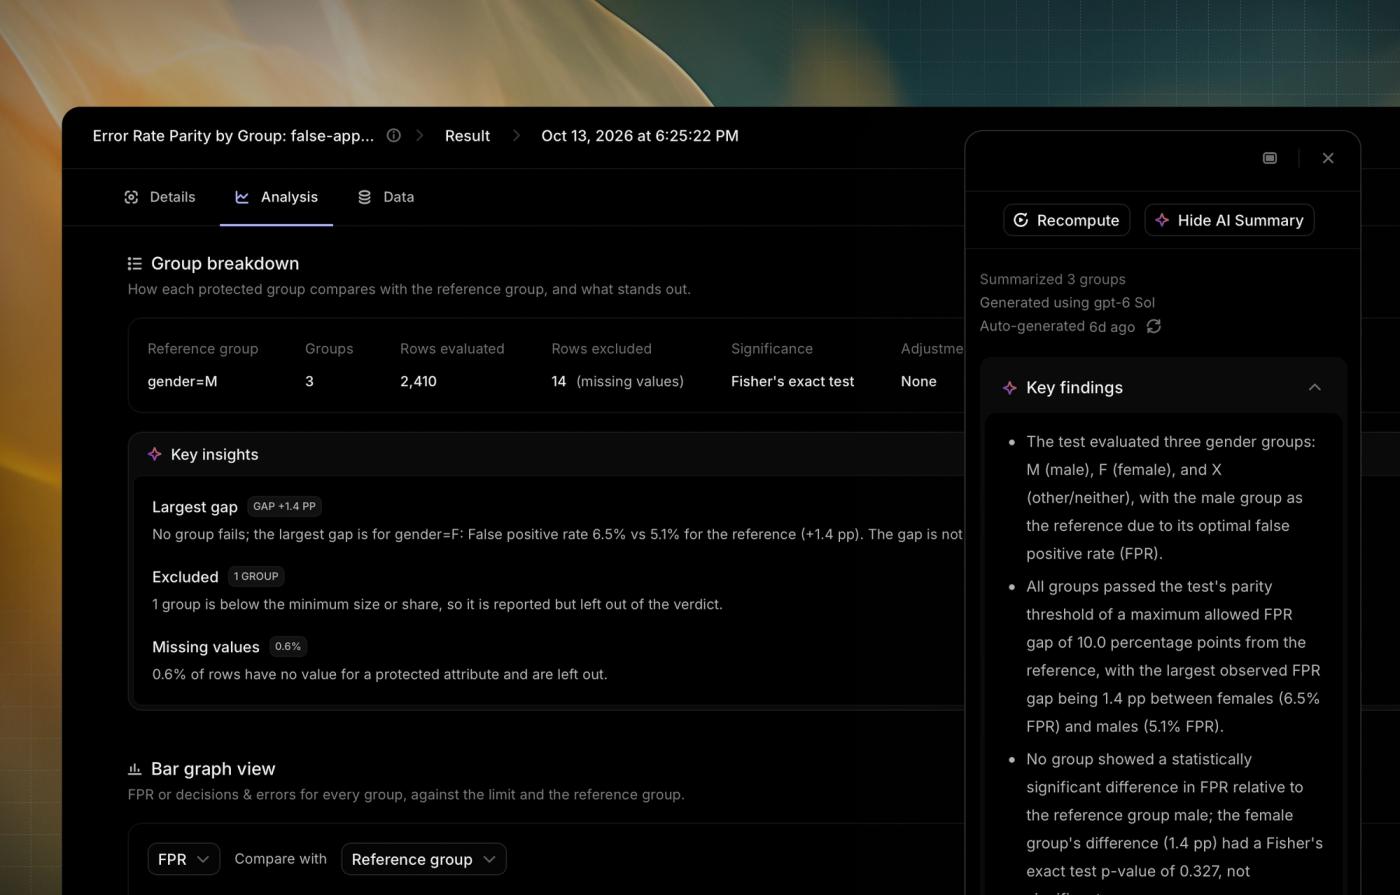The height and width of the screenshot is (895, 1400).
Task: Click the 1 GROUP badge next to Excluded
Action: coord(256,576)
